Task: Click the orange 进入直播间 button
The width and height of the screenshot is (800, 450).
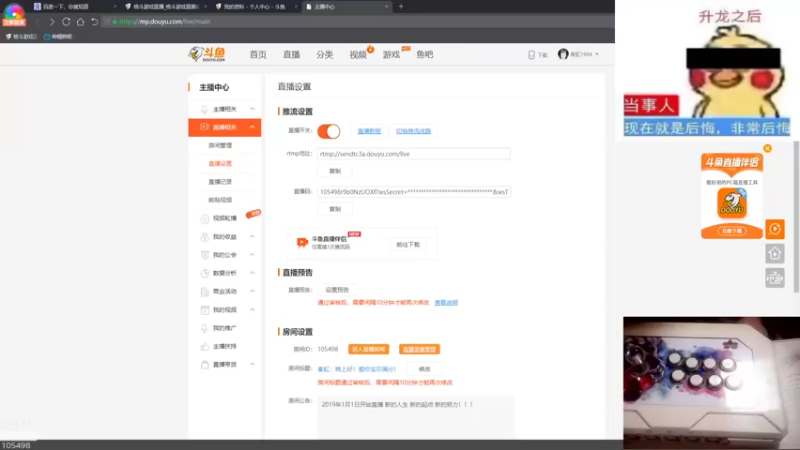Action: click(368, 349)
